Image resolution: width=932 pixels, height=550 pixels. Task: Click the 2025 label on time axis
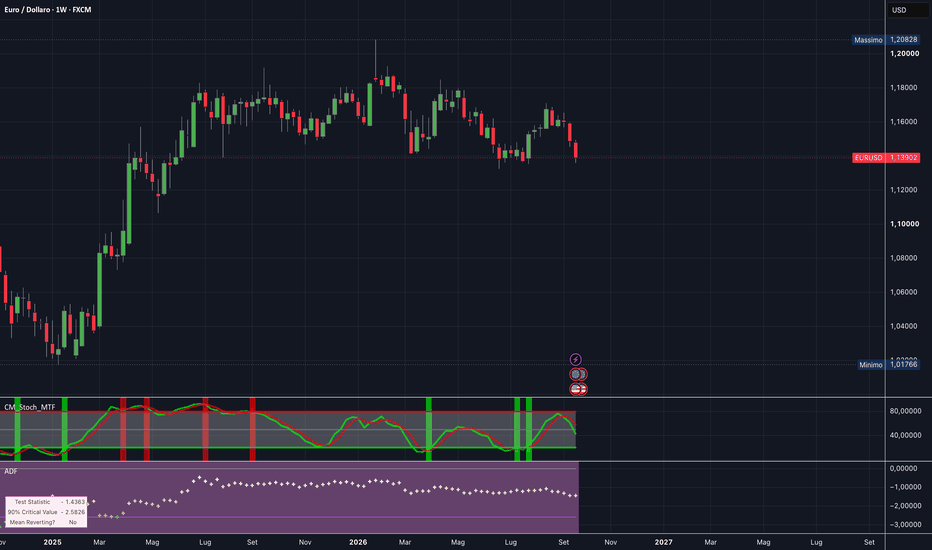[52, 542]
